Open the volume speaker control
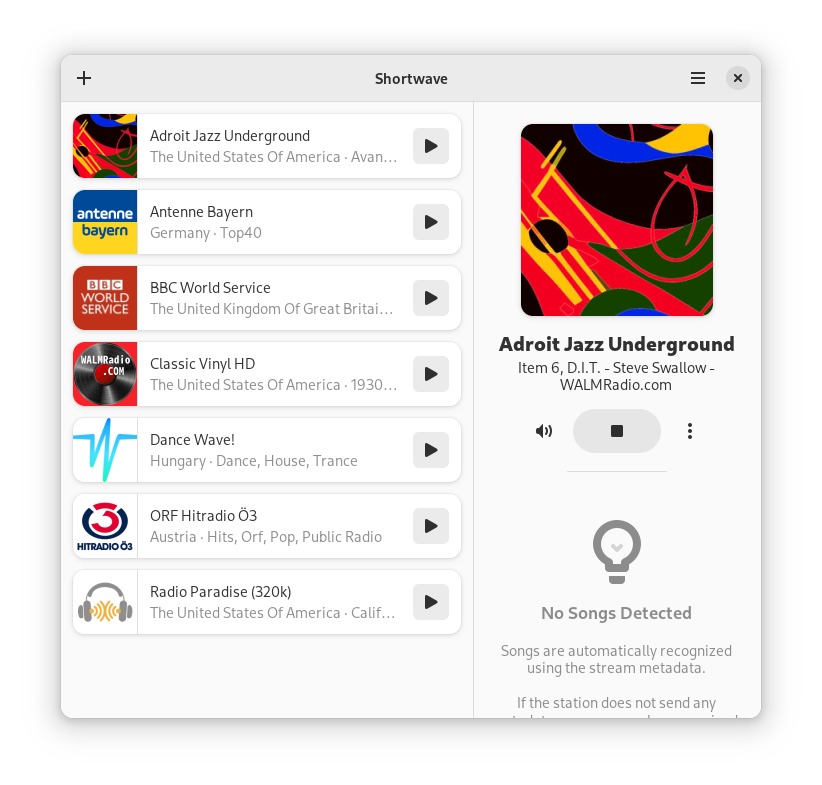Image resolution: width=822 pixels, height=785 pixels. [x=544, y=431]
